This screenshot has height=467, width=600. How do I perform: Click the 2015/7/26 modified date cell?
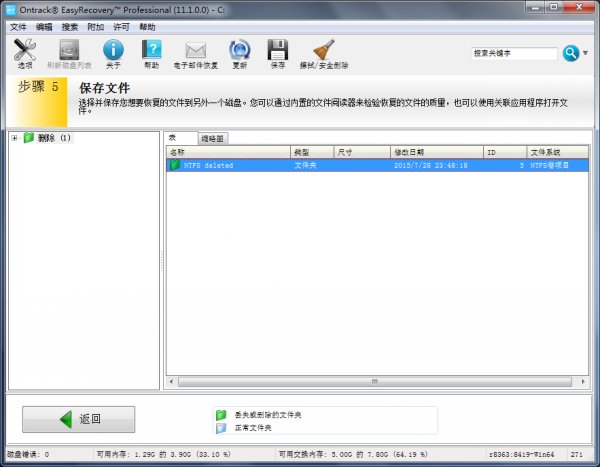tap(430, 165)
